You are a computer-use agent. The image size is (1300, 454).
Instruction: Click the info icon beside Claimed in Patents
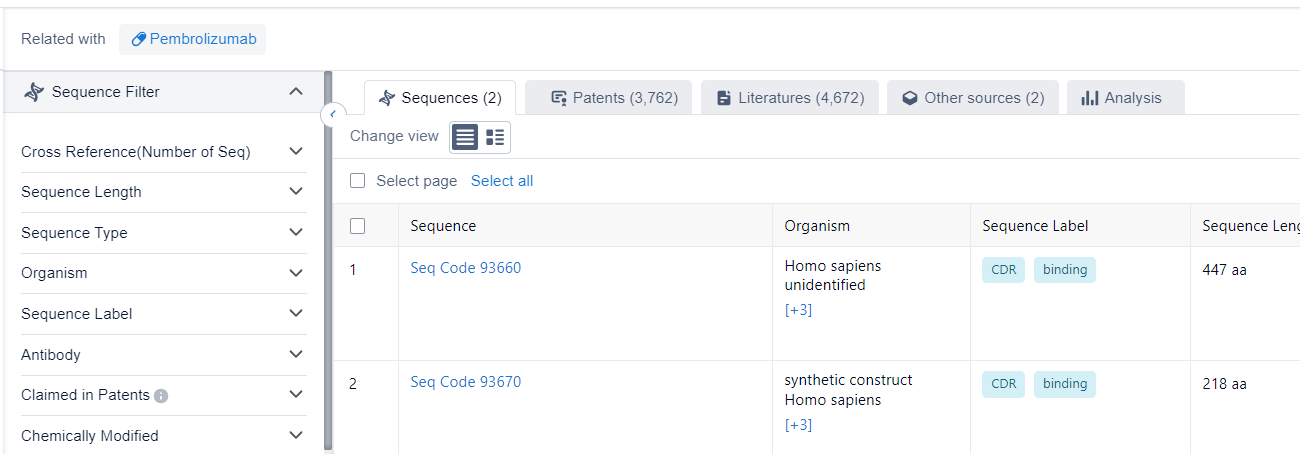(162, 396)
